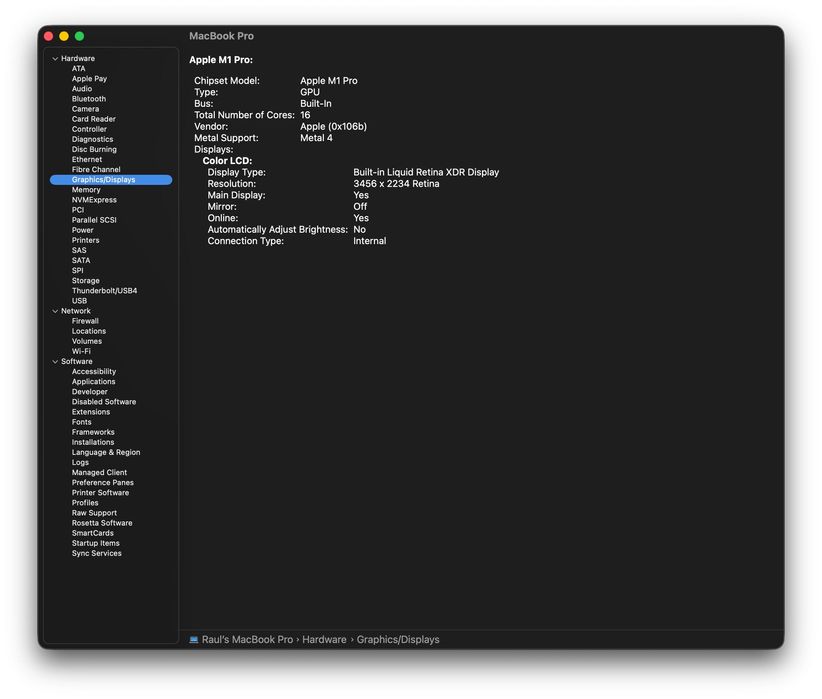Click the Chipset Model value Apple M1 Pro

329,81
